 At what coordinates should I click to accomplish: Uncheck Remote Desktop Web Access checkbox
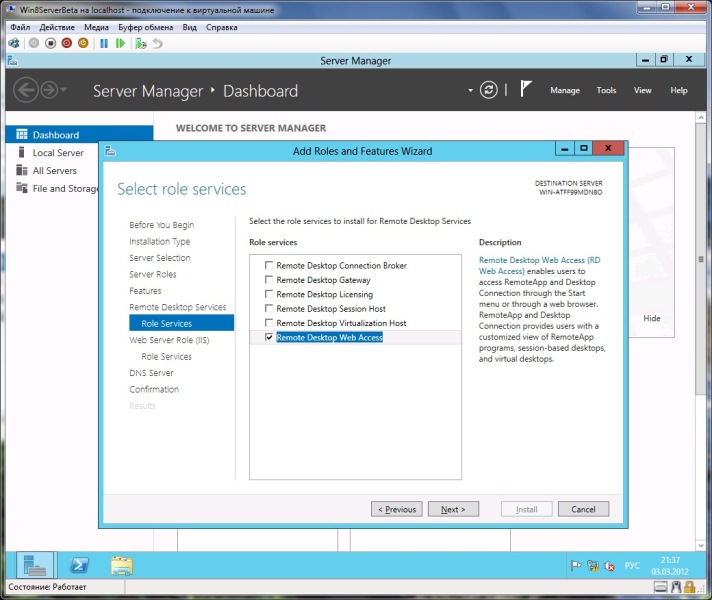[268, 338]
